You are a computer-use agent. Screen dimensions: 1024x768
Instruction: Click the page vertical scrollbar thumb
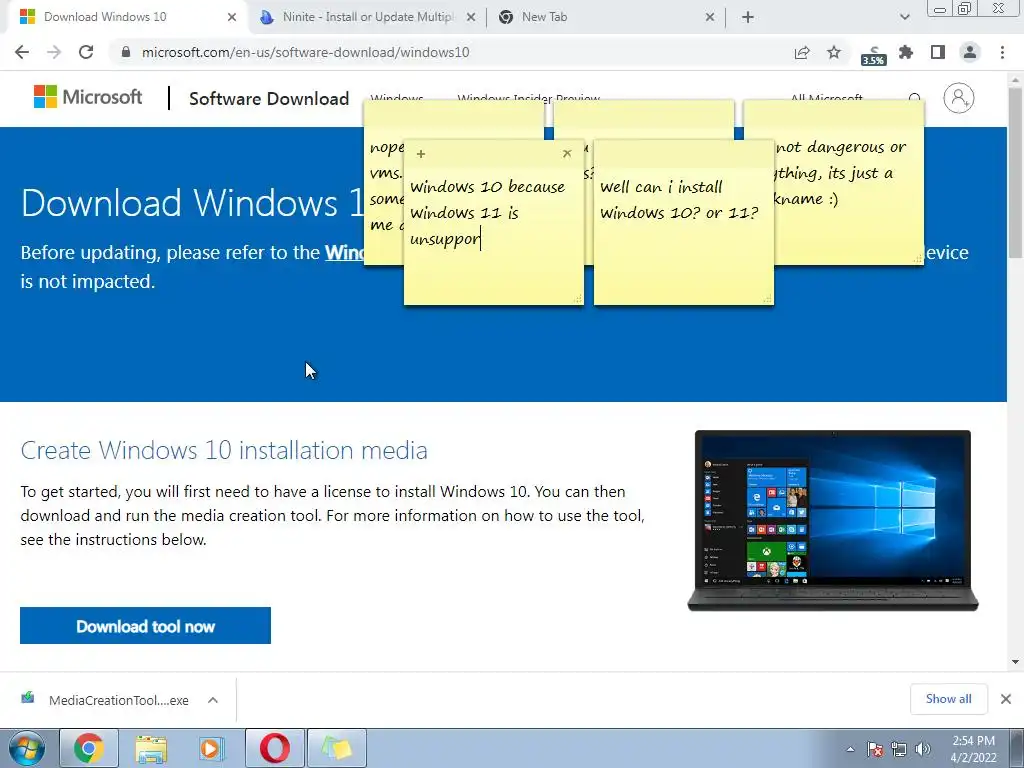1016,173
